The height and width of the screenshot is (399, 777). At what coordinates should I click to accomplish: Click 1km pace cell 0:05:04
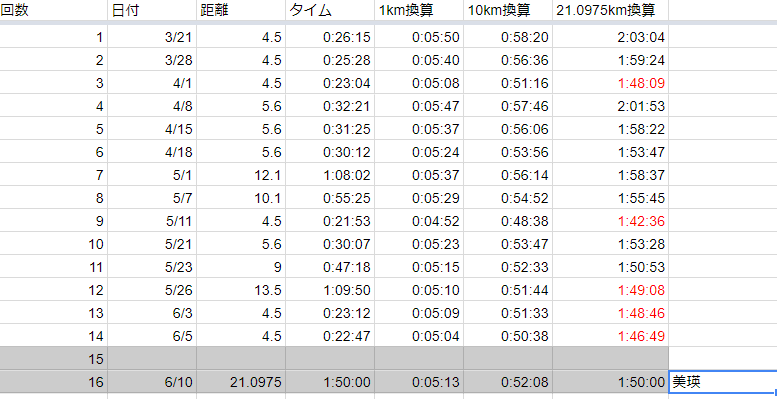point(419,336)
